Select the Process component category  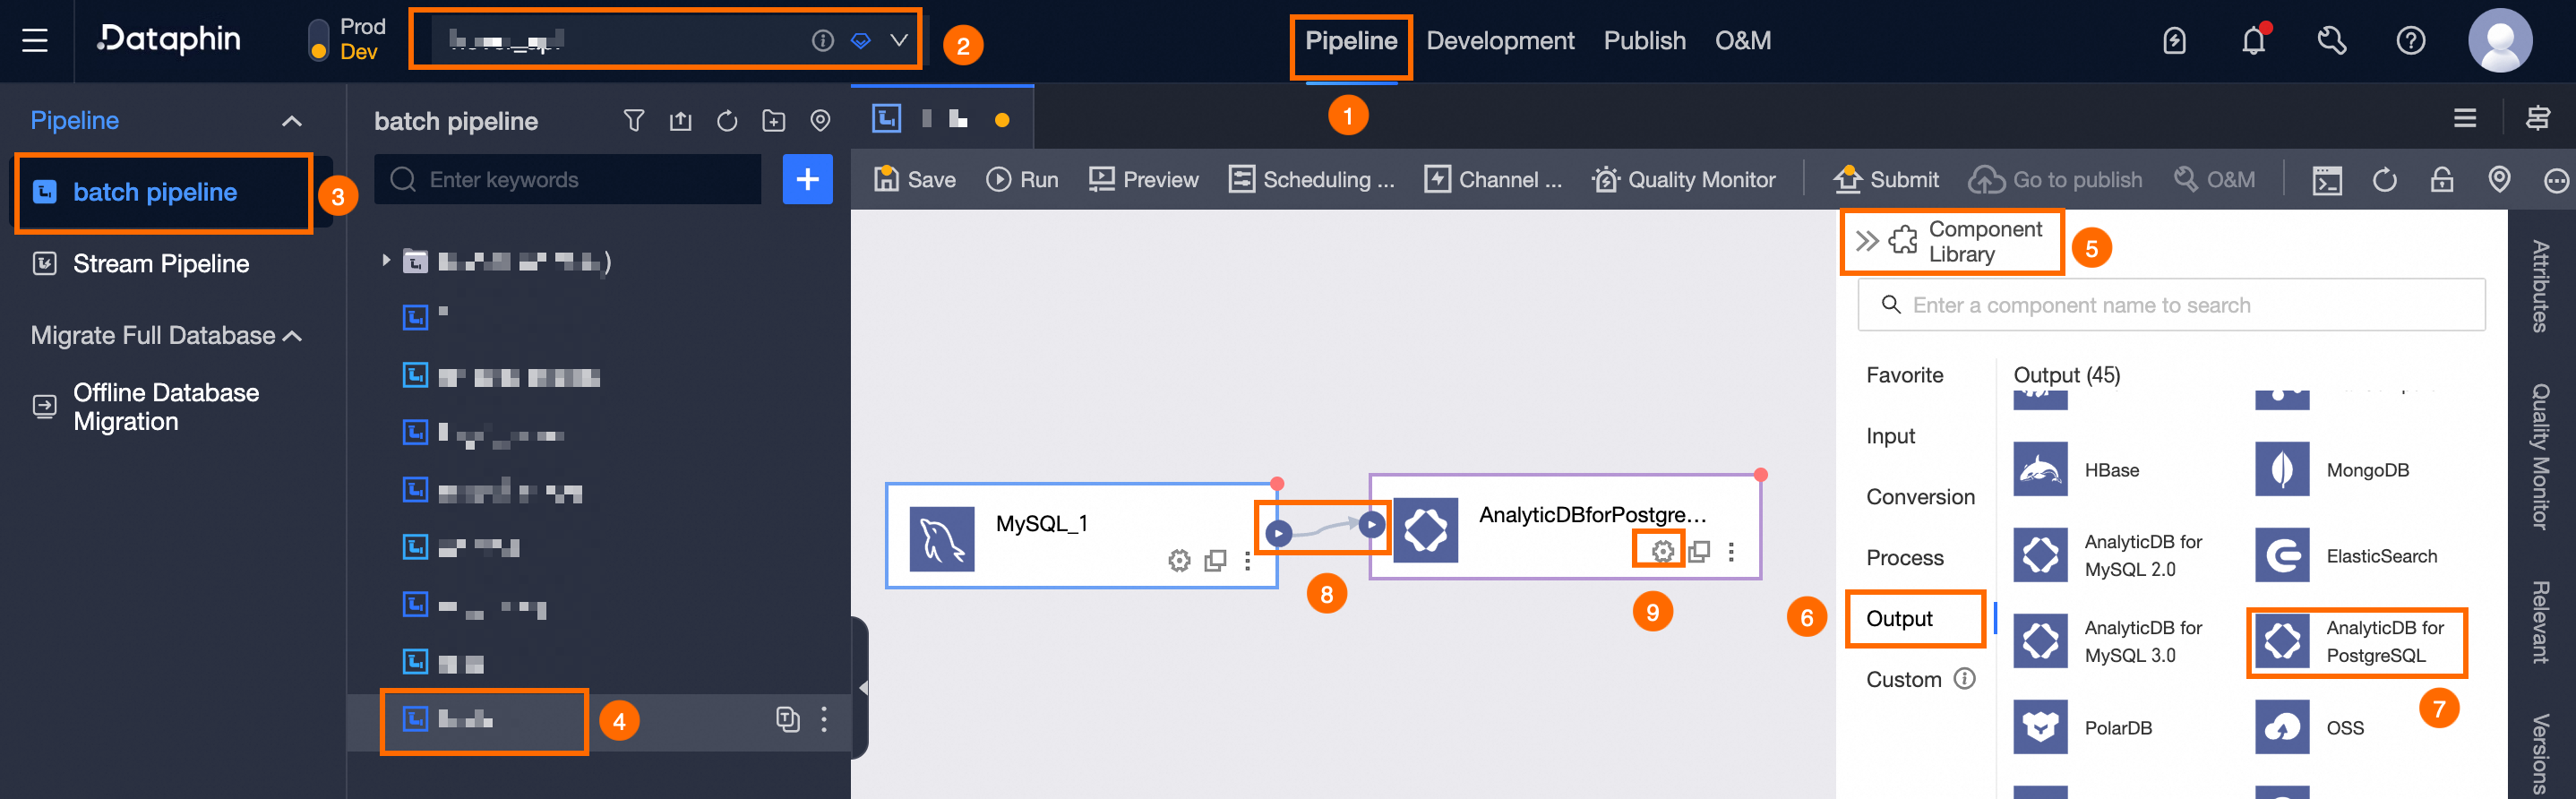pyautogui.click(x=1904, y=558)
